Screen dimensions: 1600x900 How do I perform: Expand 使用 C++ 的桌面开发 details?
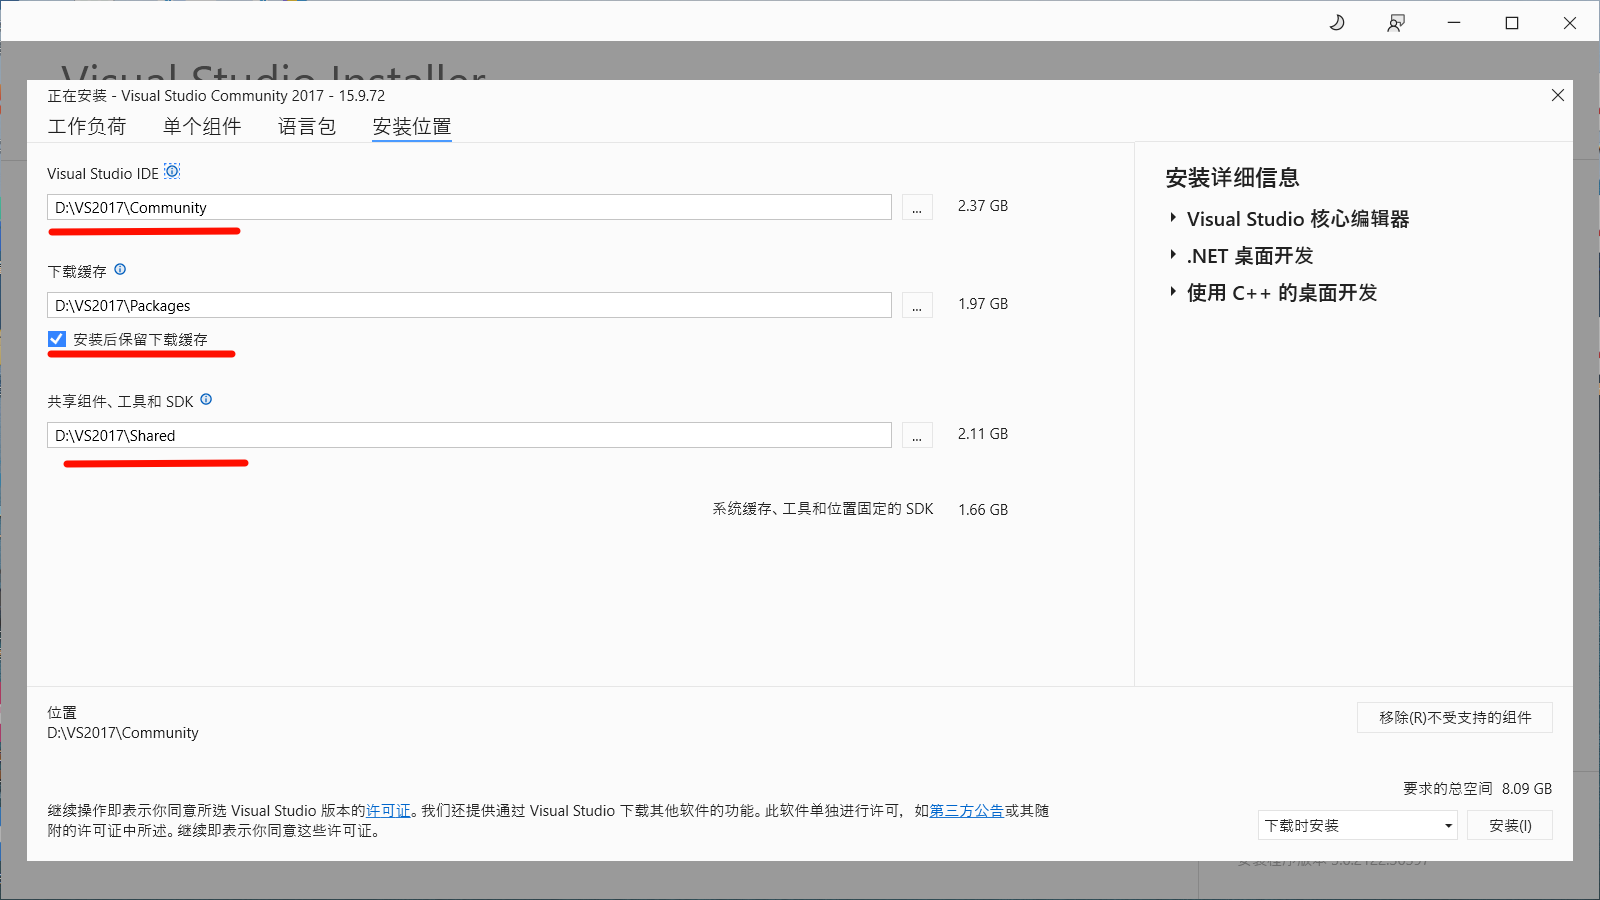[1173, 292]
